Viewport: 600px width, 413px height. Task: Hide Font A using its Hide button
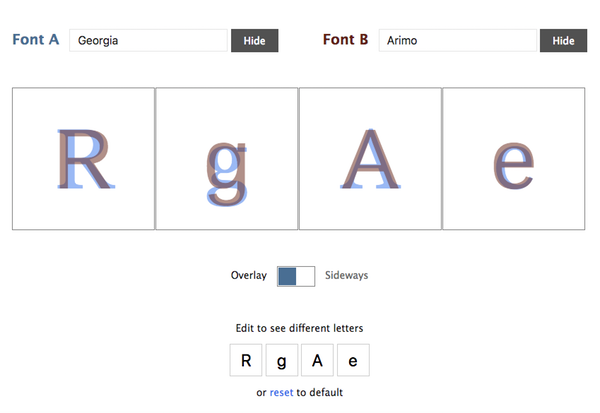point(254,40)
